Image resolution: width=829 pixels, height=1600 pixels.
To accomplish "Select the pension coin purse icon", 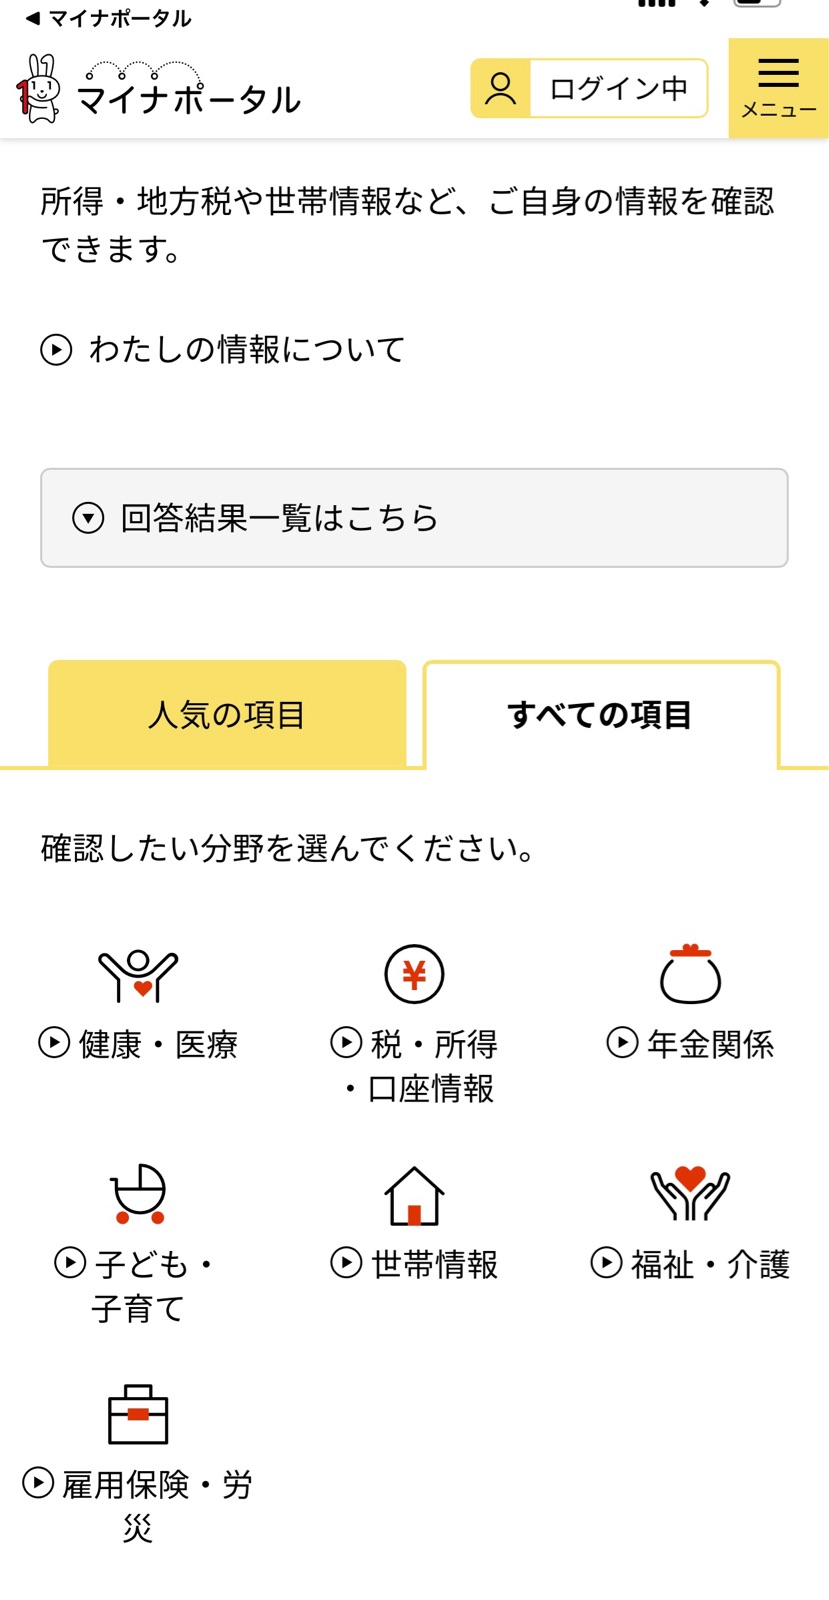I will point(690,974).
